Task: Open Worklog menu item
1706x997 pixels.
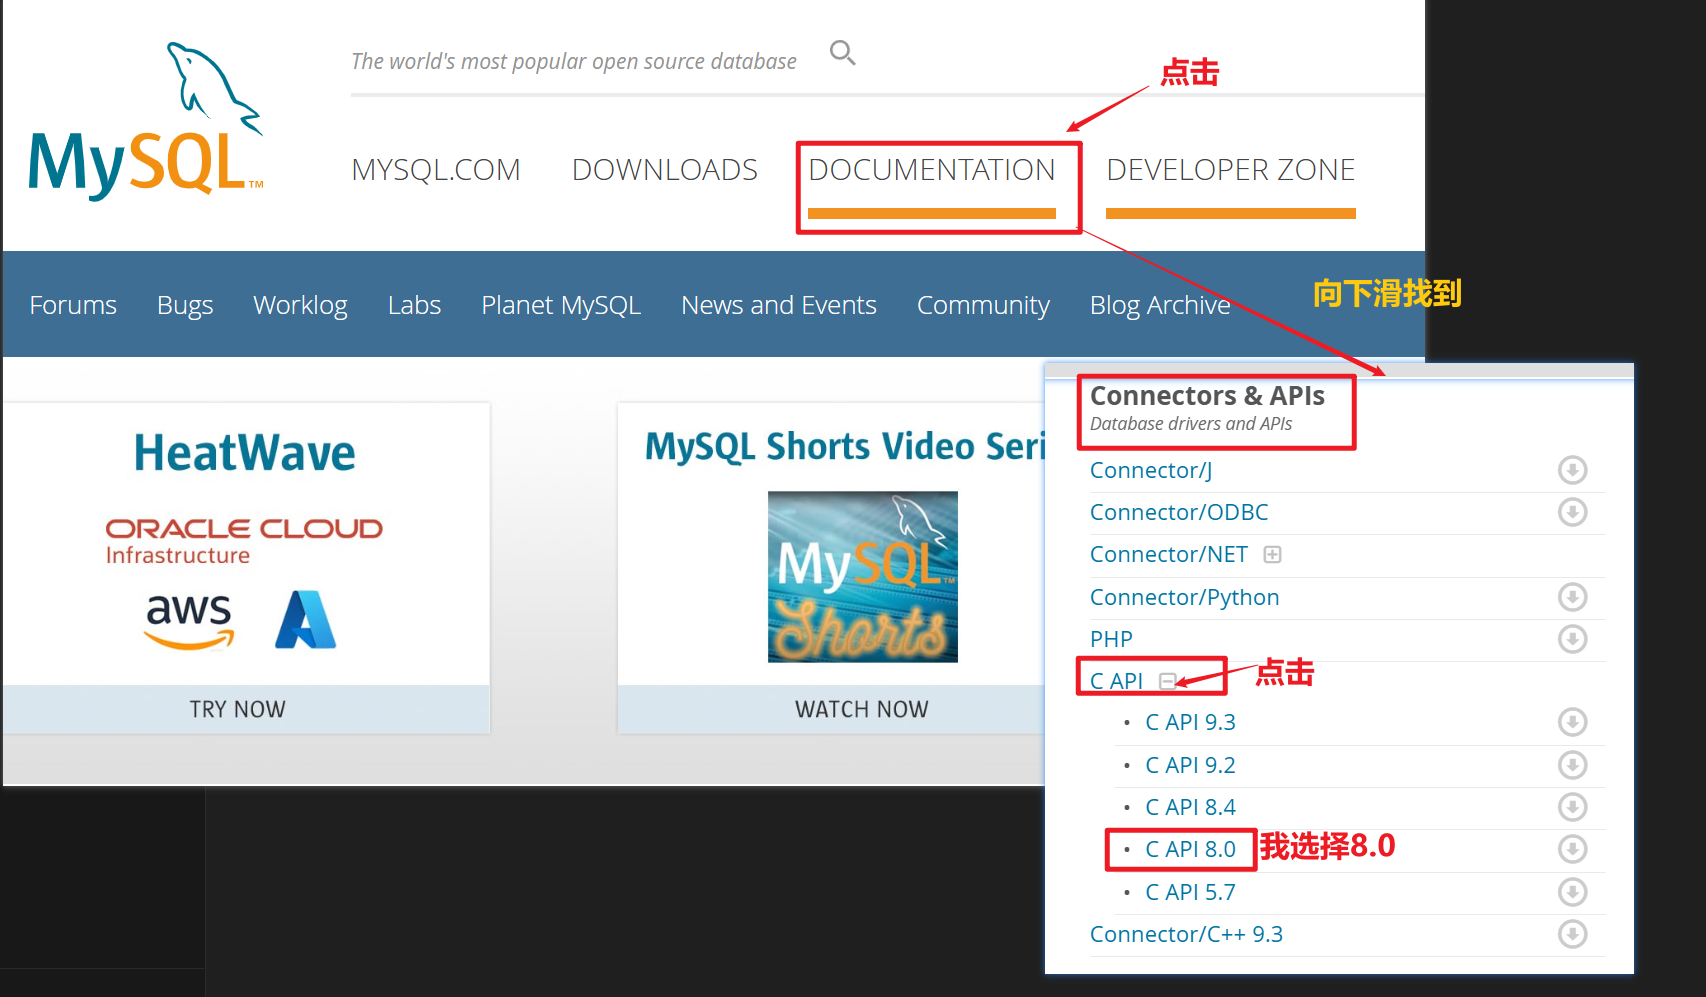Action: [300, 305]
